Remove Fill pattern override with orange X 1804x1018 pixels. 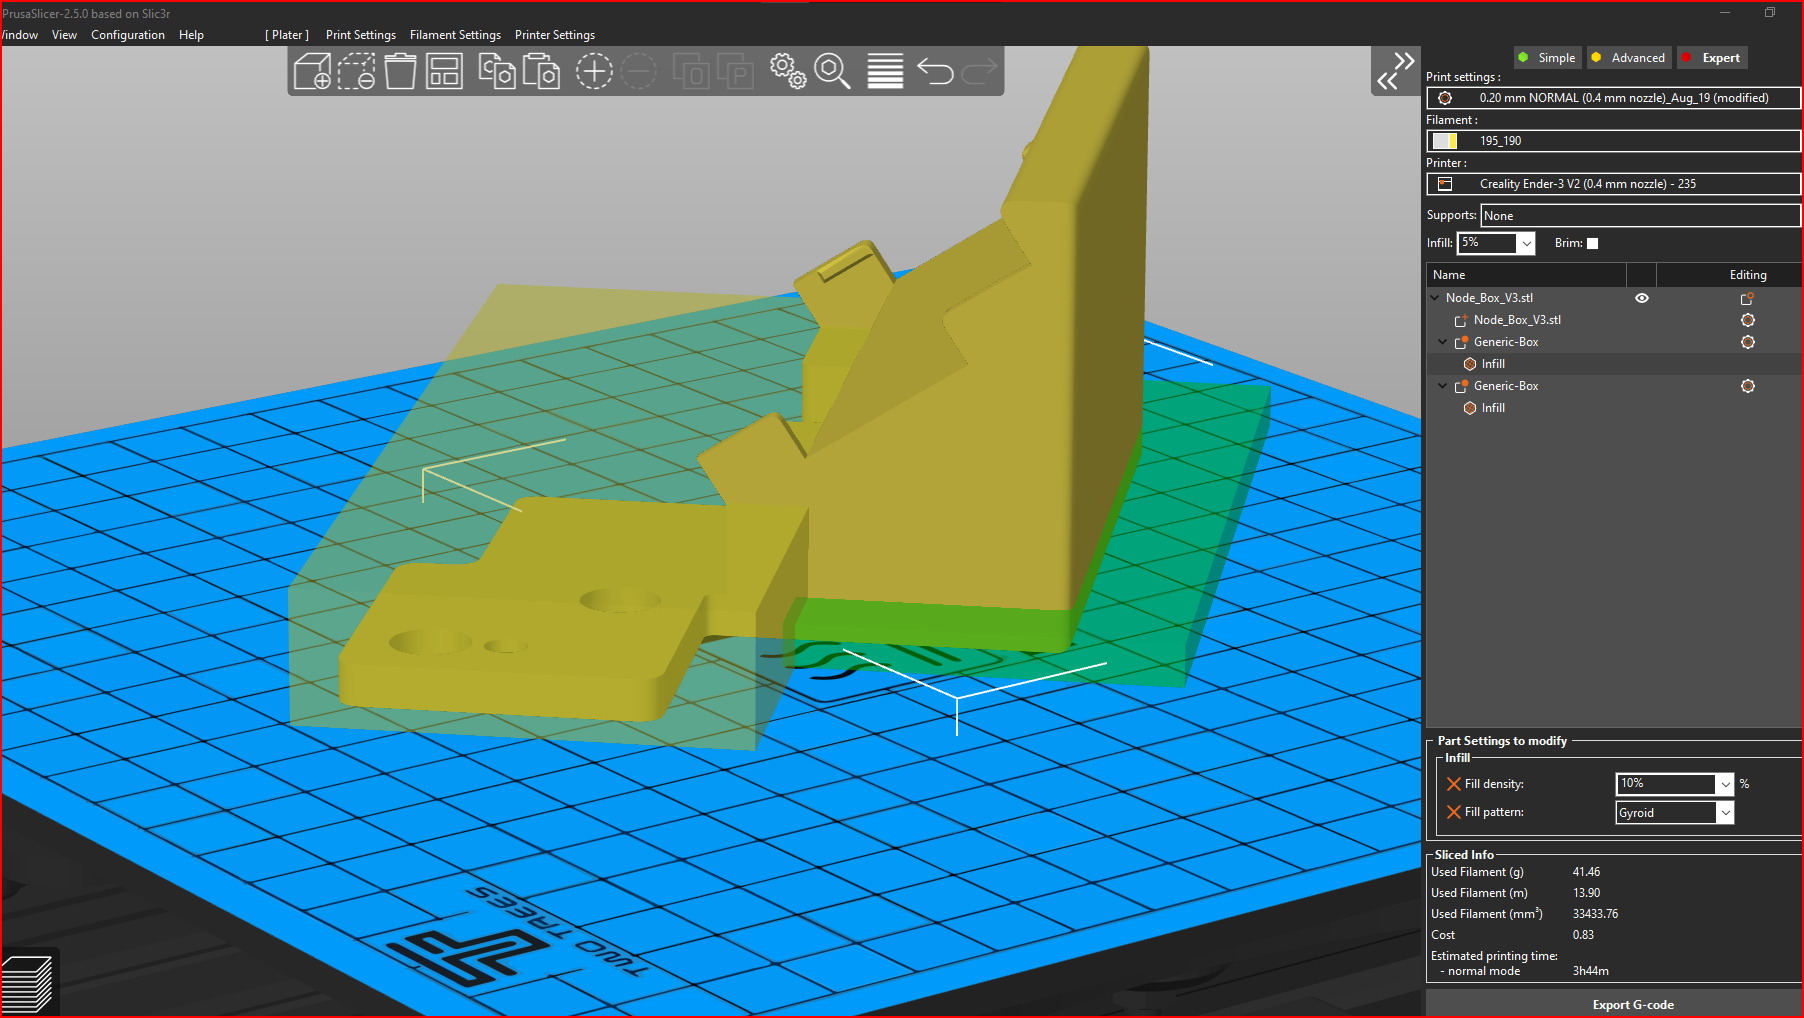point(1454,812)
